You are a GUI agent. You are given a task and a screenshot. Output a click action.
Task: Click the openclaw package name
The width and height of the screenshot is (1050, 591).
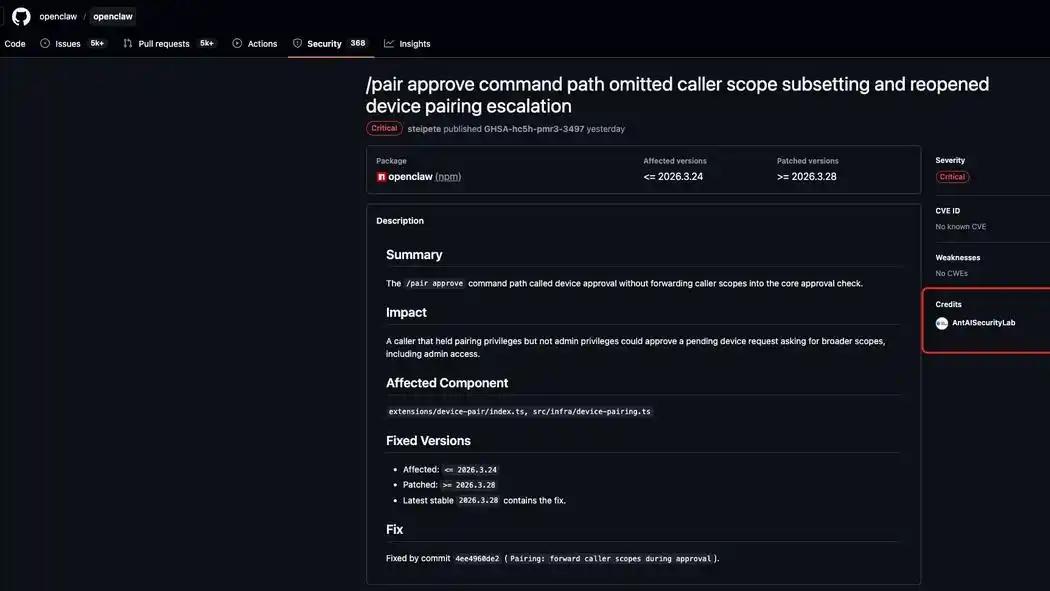click(x=410, y=177)
